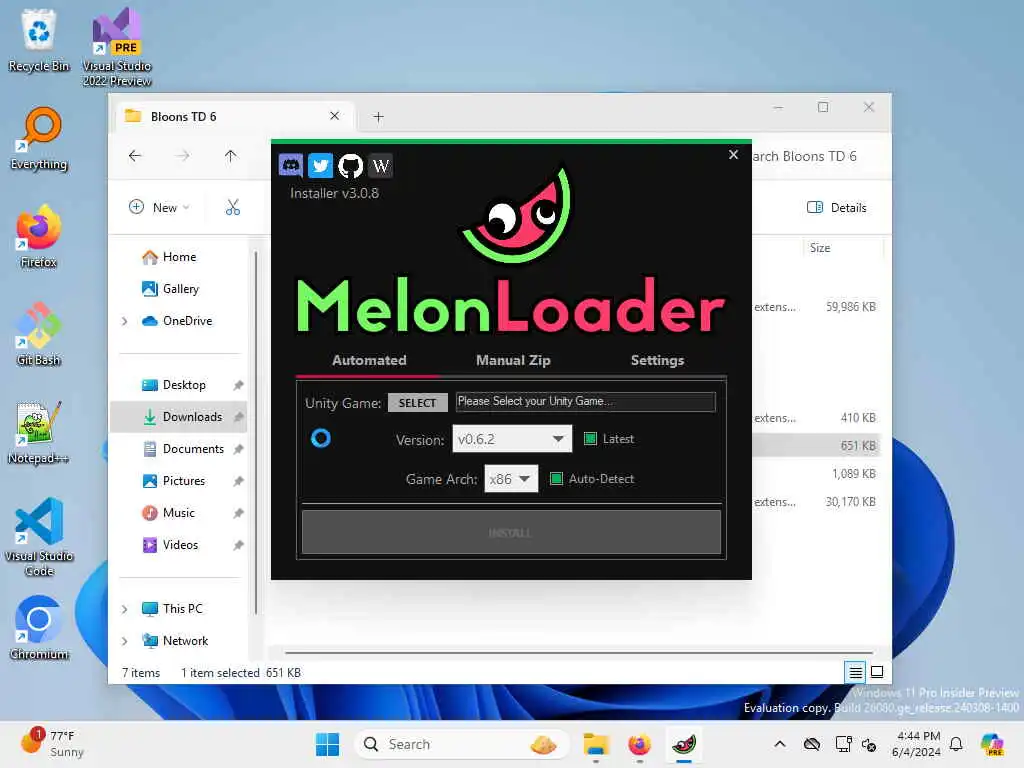1024x768 pixels.
Task: Open the Discord link icon in MelonLoader
Action: pyautogui.click(x=291, y=166)
